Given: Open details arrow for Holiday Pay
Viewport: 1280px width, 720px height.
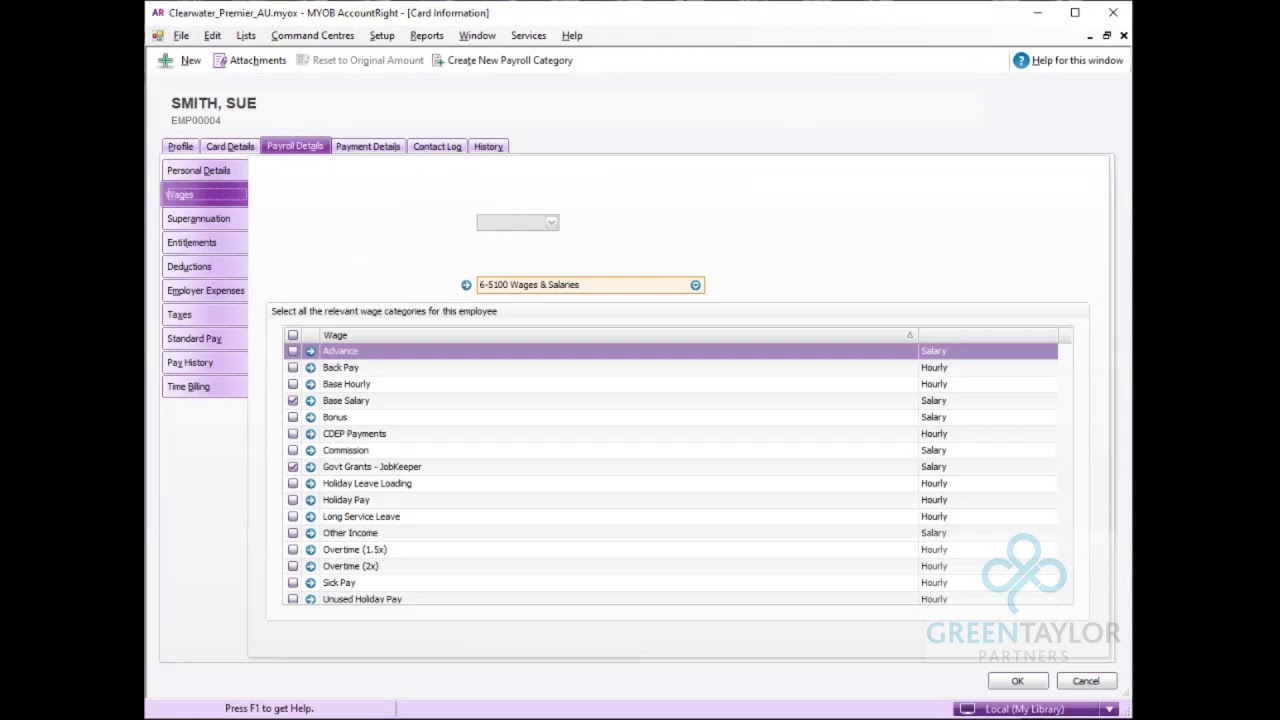Looking at the screenshot, I should pos(310,500).
